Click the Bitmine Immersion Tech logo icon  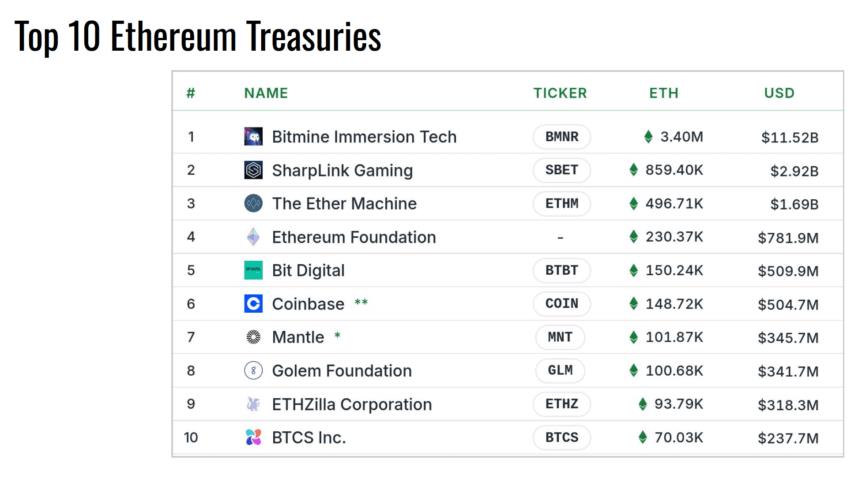pyautogui.click(x=253, y=137)
